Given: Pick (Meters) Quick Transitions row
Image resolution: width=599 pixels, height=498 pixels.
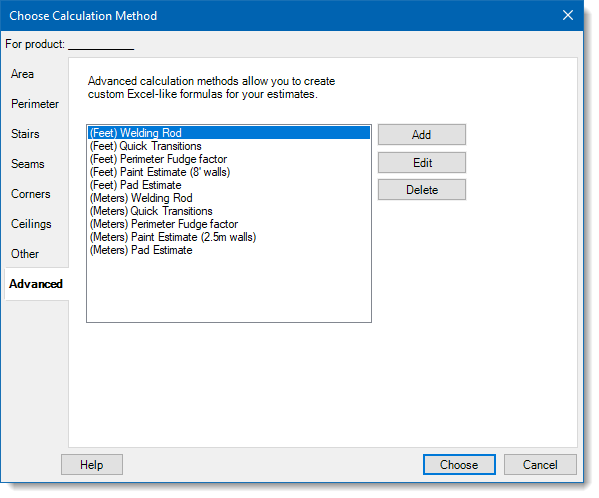Looking at the screenshot, I should [229, 211].
